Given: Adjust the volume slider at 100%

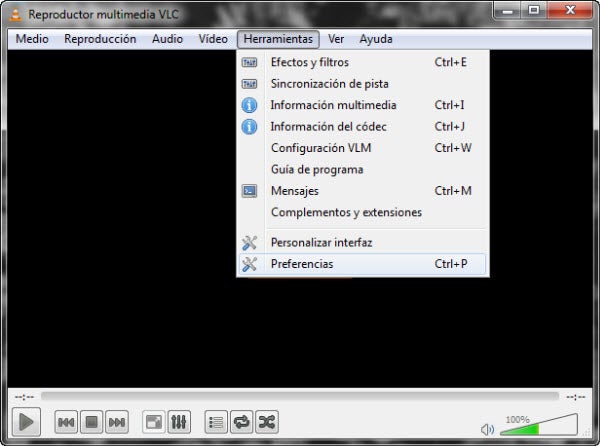Looking at the screenshot, I should pos(538,428).
